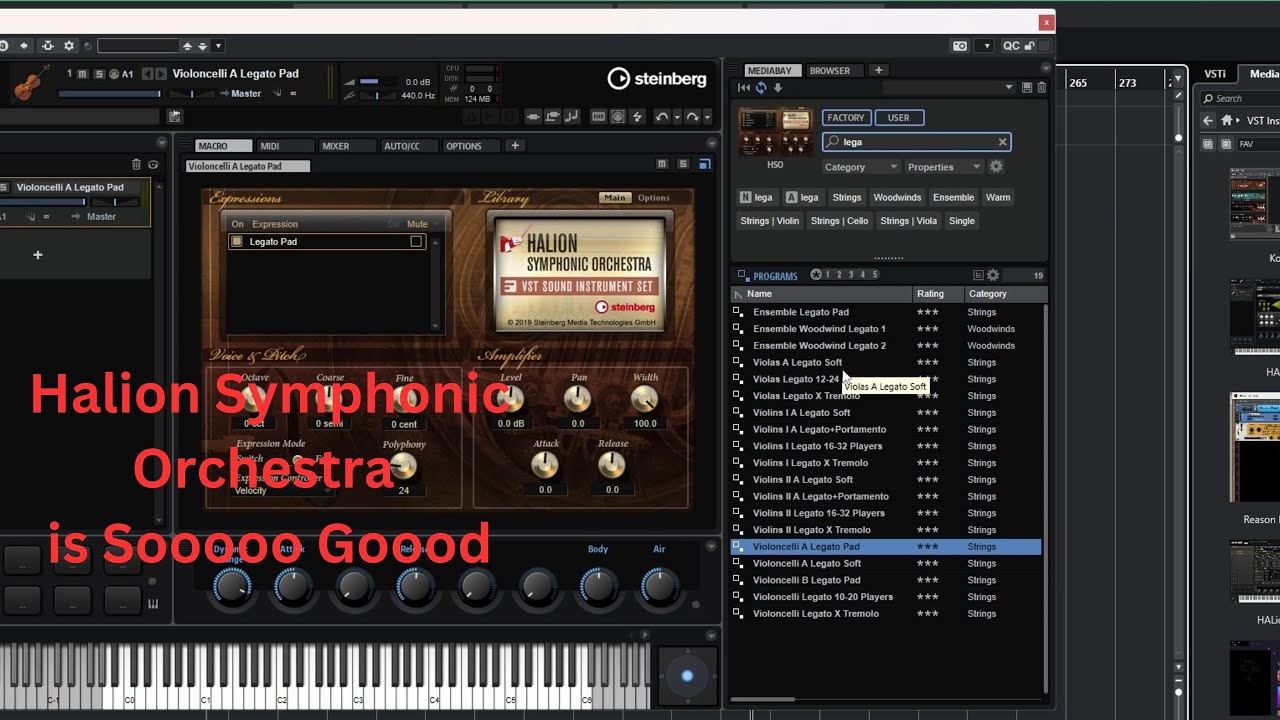Click the slot level slider under the program name
The height and width of the screenshot is (720, 1280).
tap(110, 94)
